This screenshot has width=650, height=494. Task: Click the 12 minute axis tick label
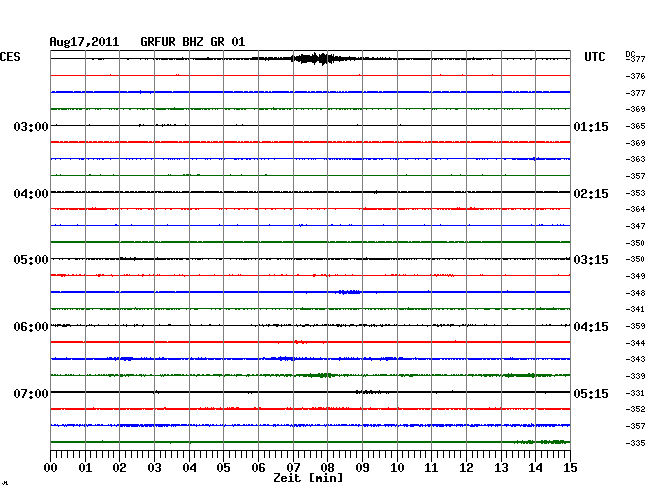(x=466, y=467)
